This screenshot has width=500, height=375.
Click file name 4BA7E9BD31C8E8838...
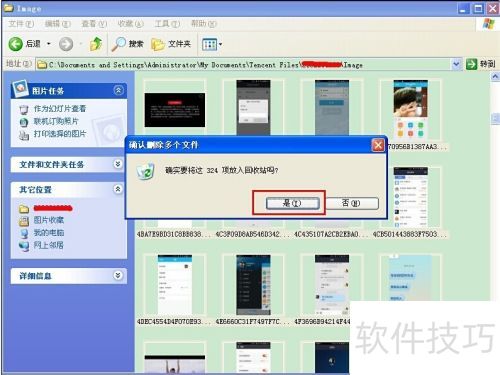pos(174,234)
